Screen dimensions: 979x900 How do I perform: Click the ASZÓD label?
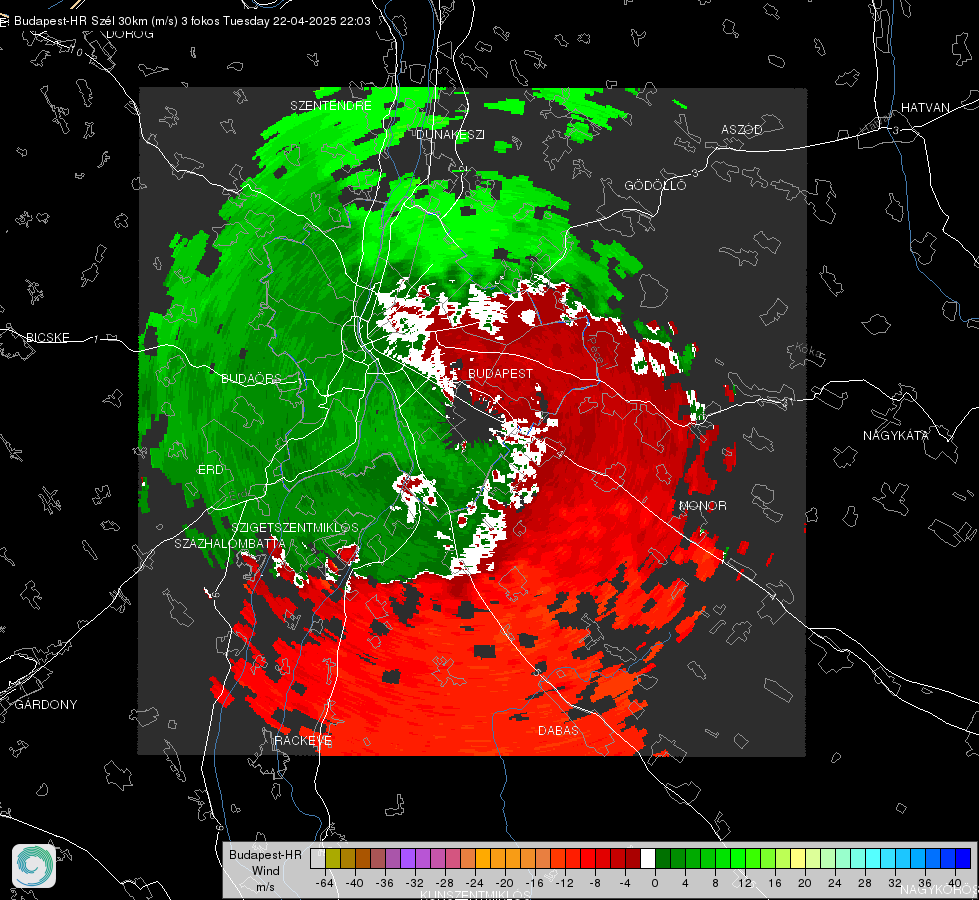click(742, 129)
